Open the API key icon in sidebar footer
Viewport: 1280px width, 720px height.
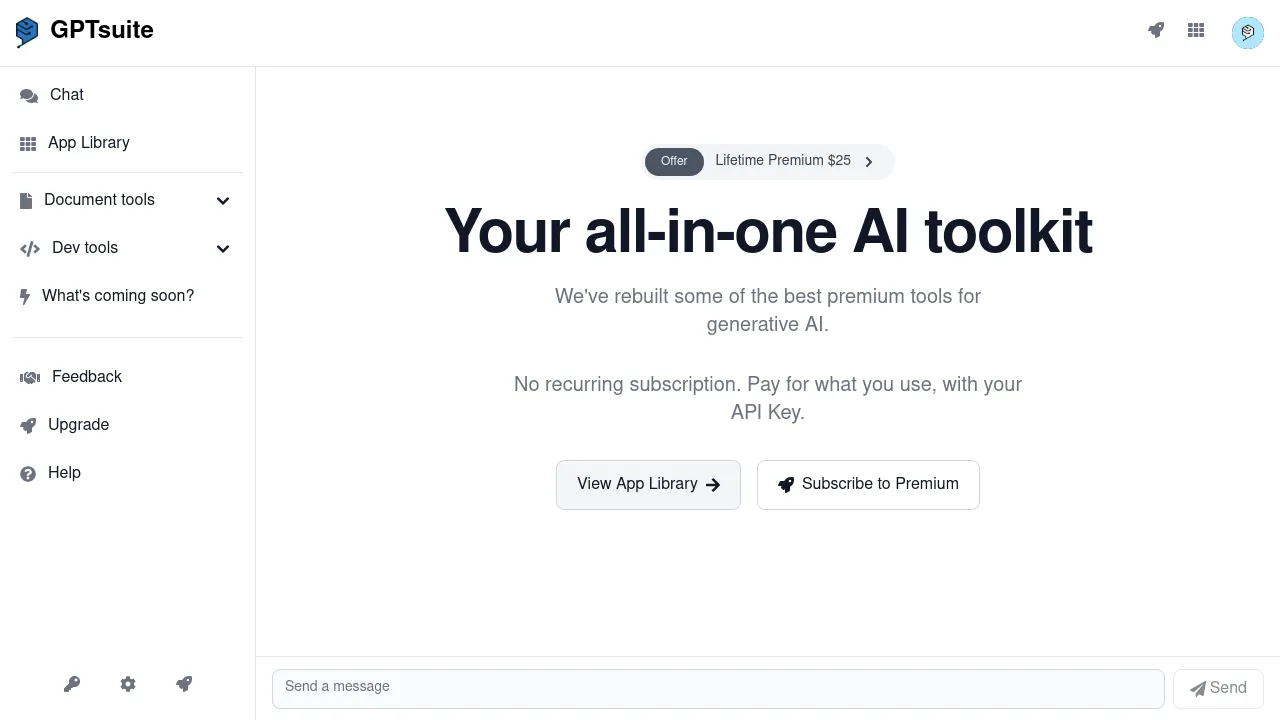point(72,684)
